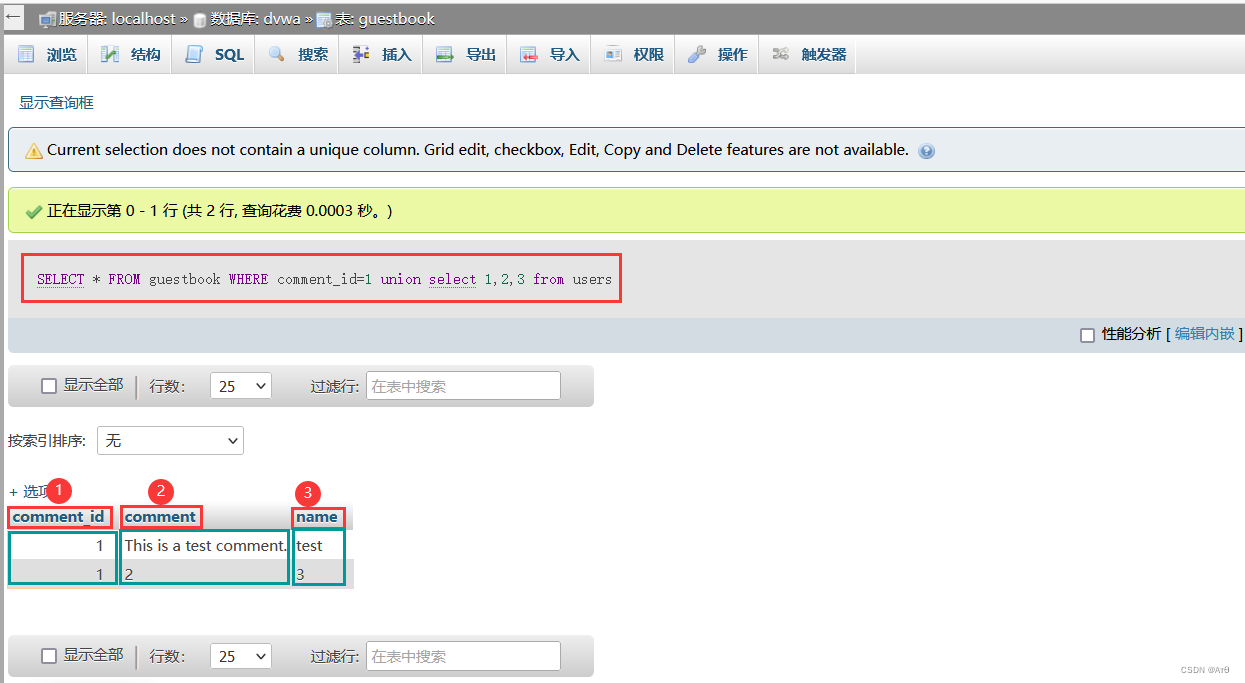Click the table icon before guestbook

(x=324, y=19)
